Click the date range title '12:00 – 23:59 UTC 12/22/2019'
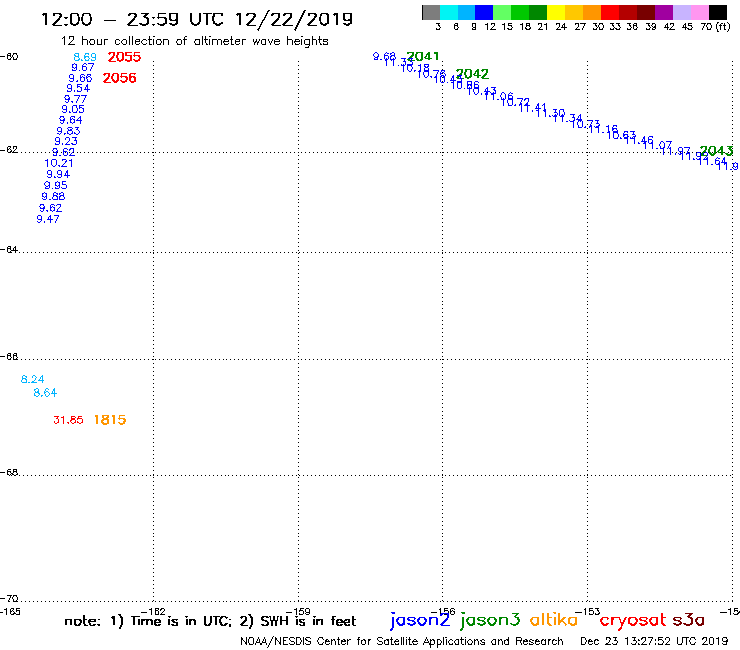 click(x=197, y=19)
